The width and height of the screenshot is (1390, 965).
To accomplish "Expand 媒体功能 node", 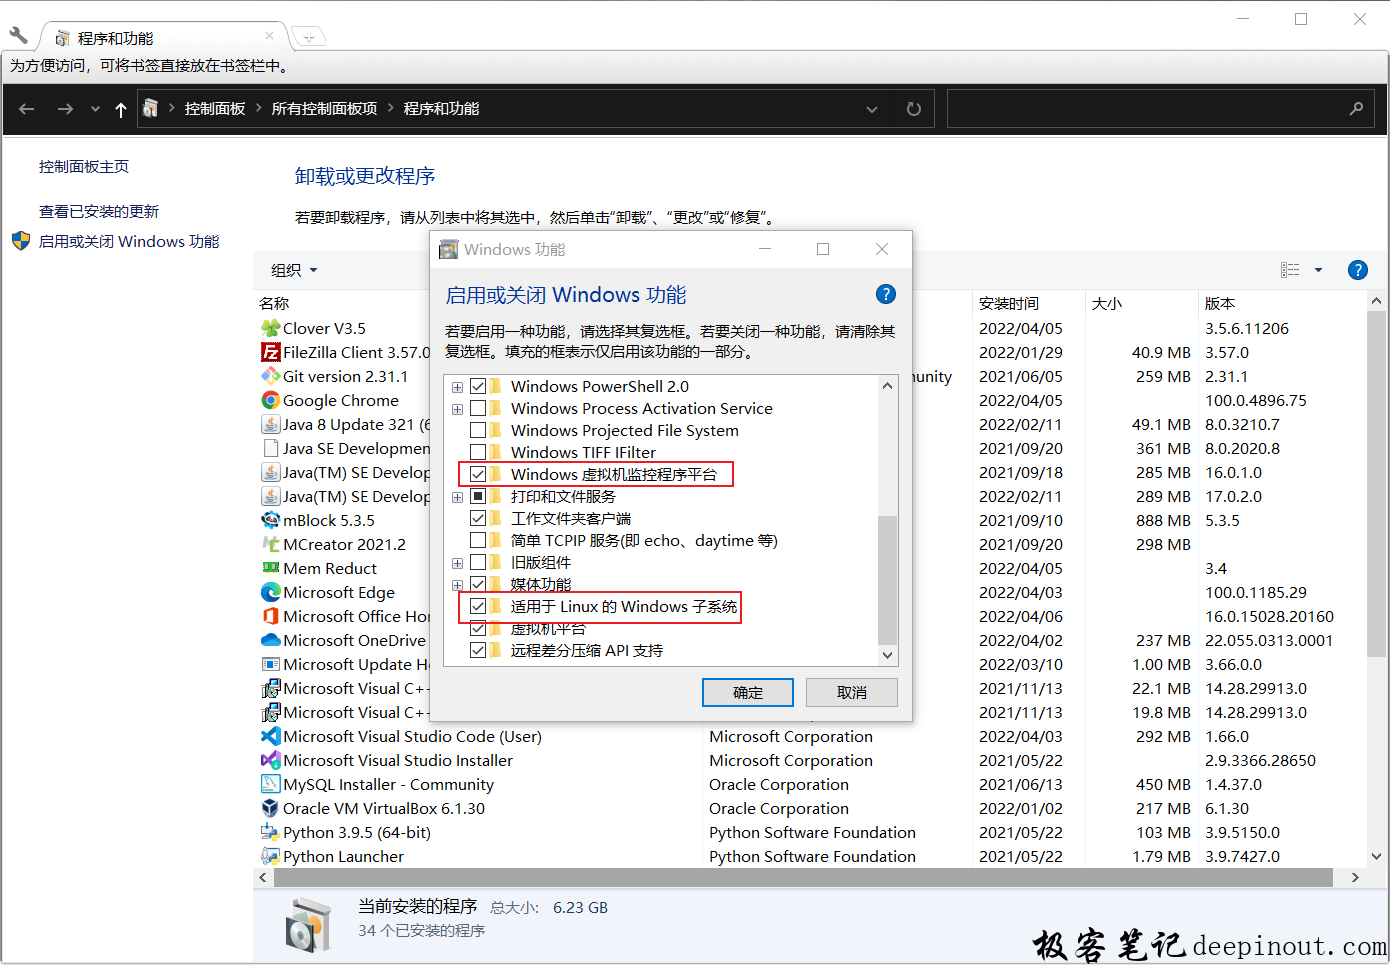I will tap(457, 585).
